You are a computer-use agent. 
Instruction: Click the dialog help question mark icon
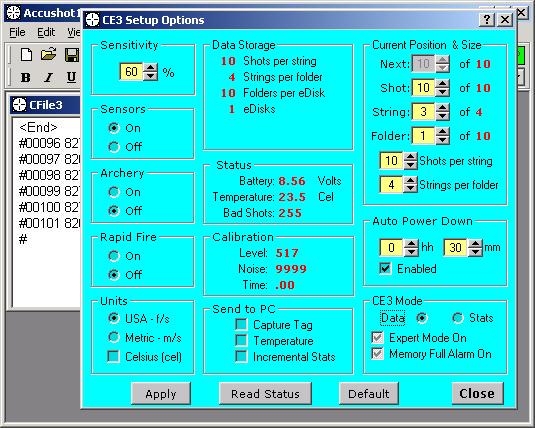coord(487,20)
